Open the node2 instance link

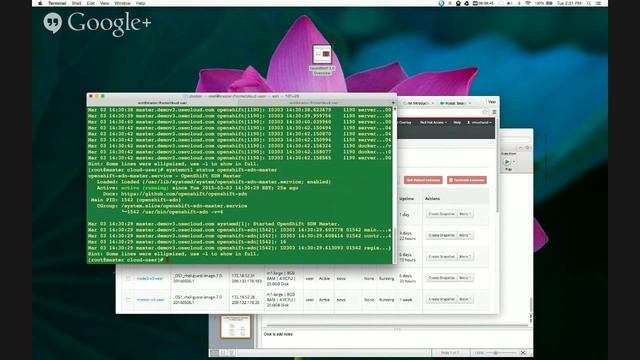tap(150, 278)
